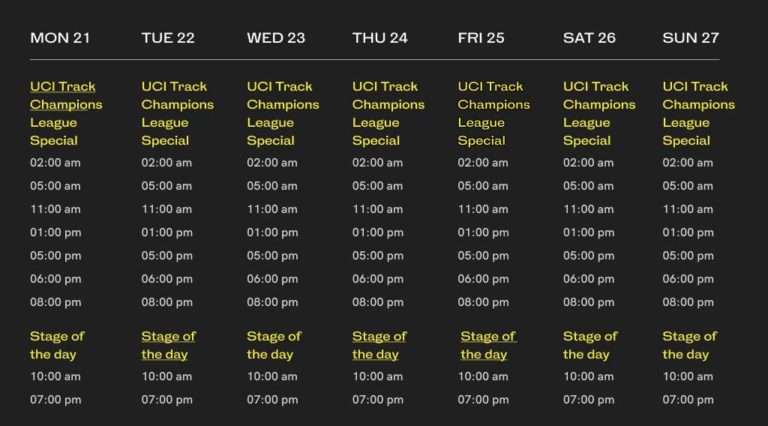The height and width of the screenshot is (426, 768).
Task: Click Tuesday's 11:00 am showtime
Action: pos(167,209)
